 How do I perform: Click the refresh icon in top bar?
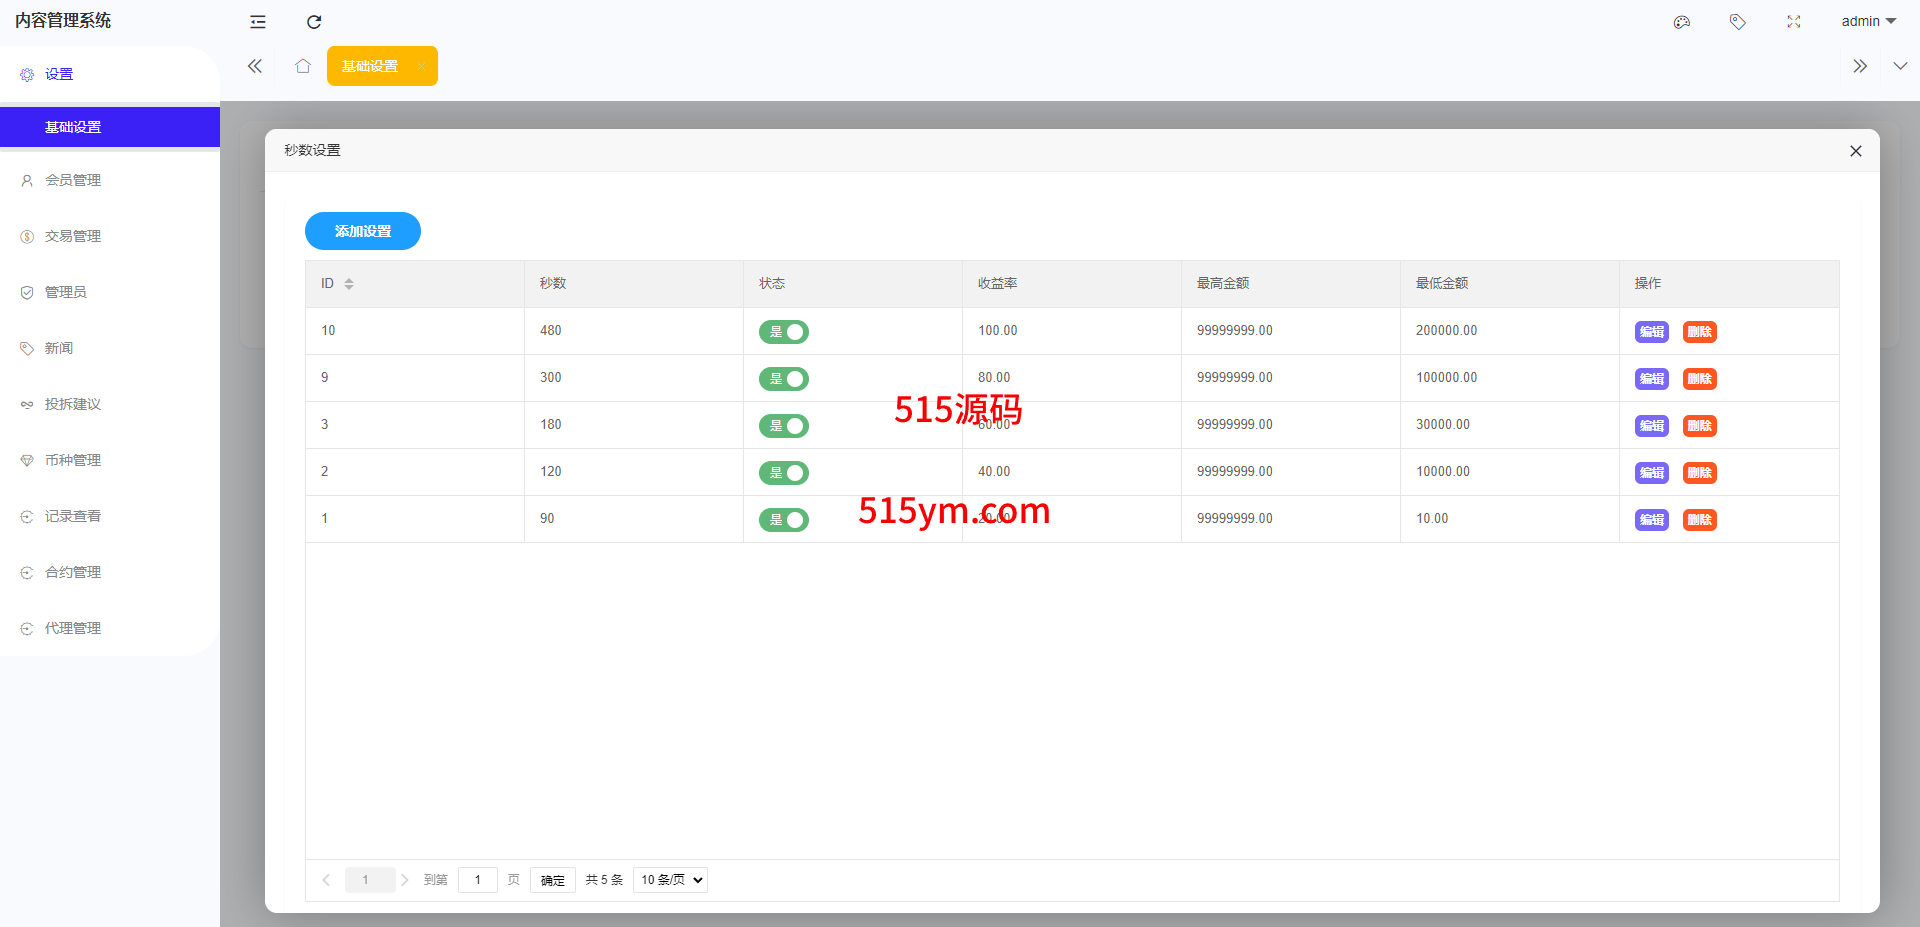point(314,22)
